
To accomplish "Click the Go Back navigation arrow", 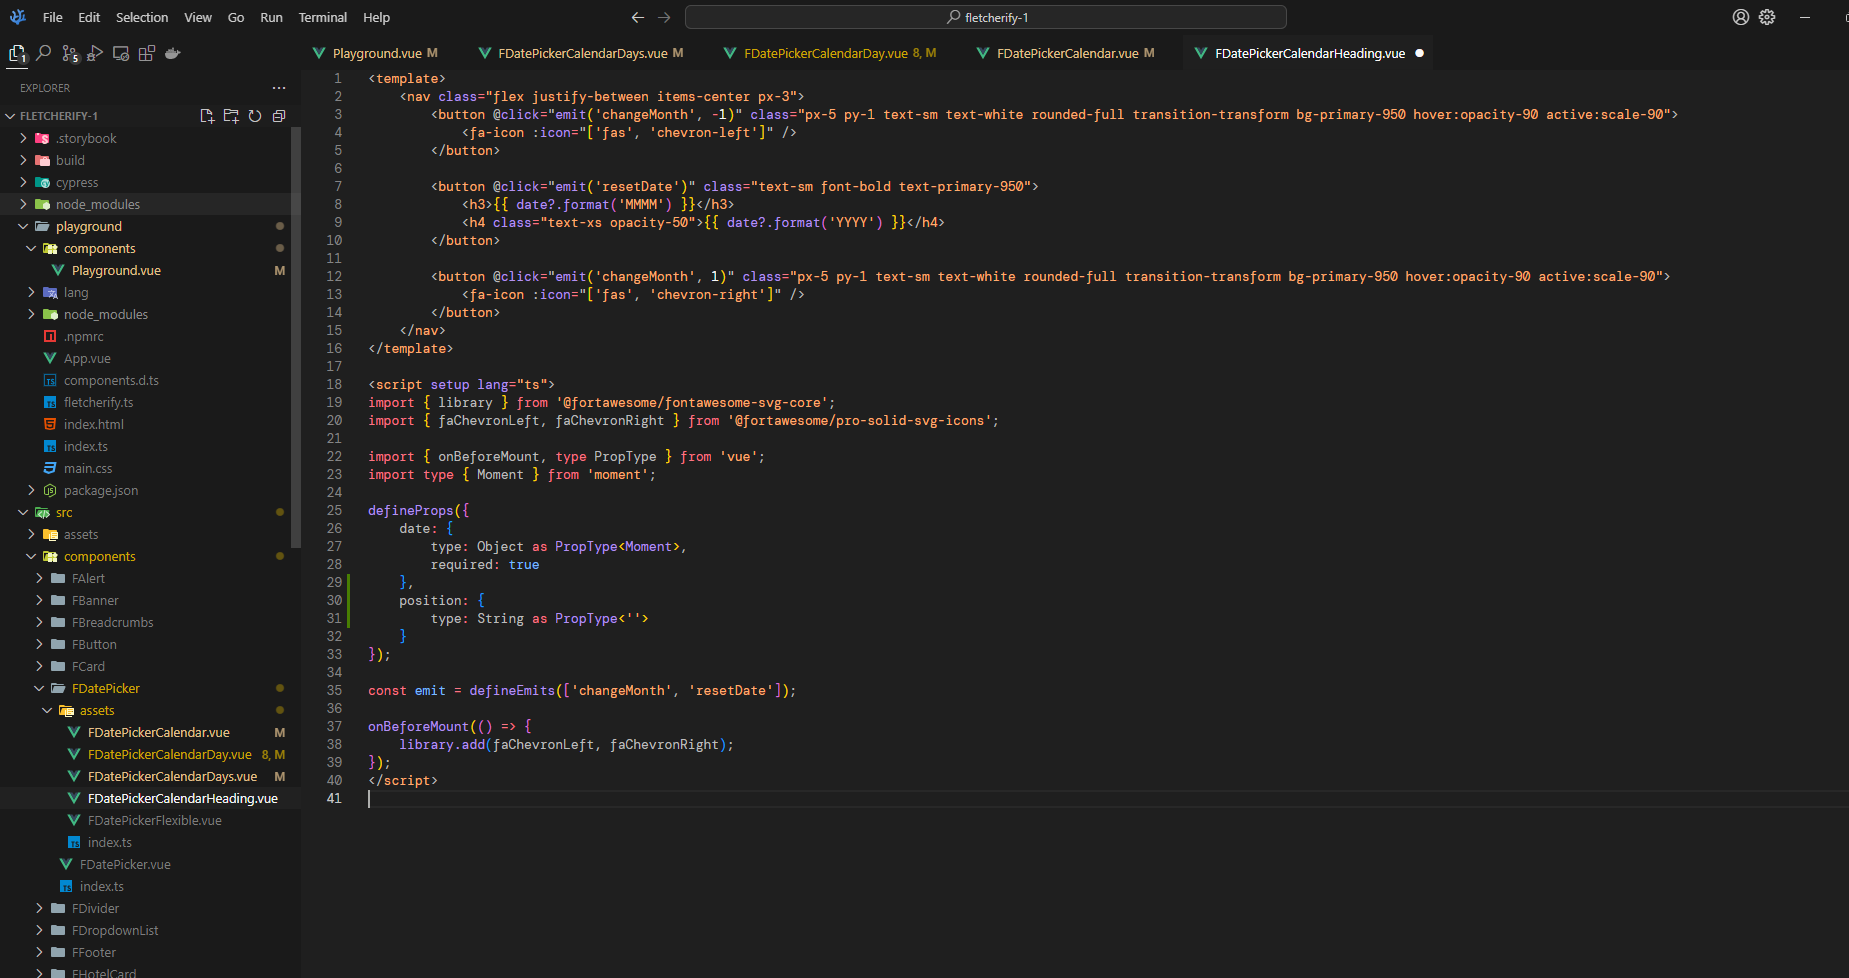I will tap(637, 17).
